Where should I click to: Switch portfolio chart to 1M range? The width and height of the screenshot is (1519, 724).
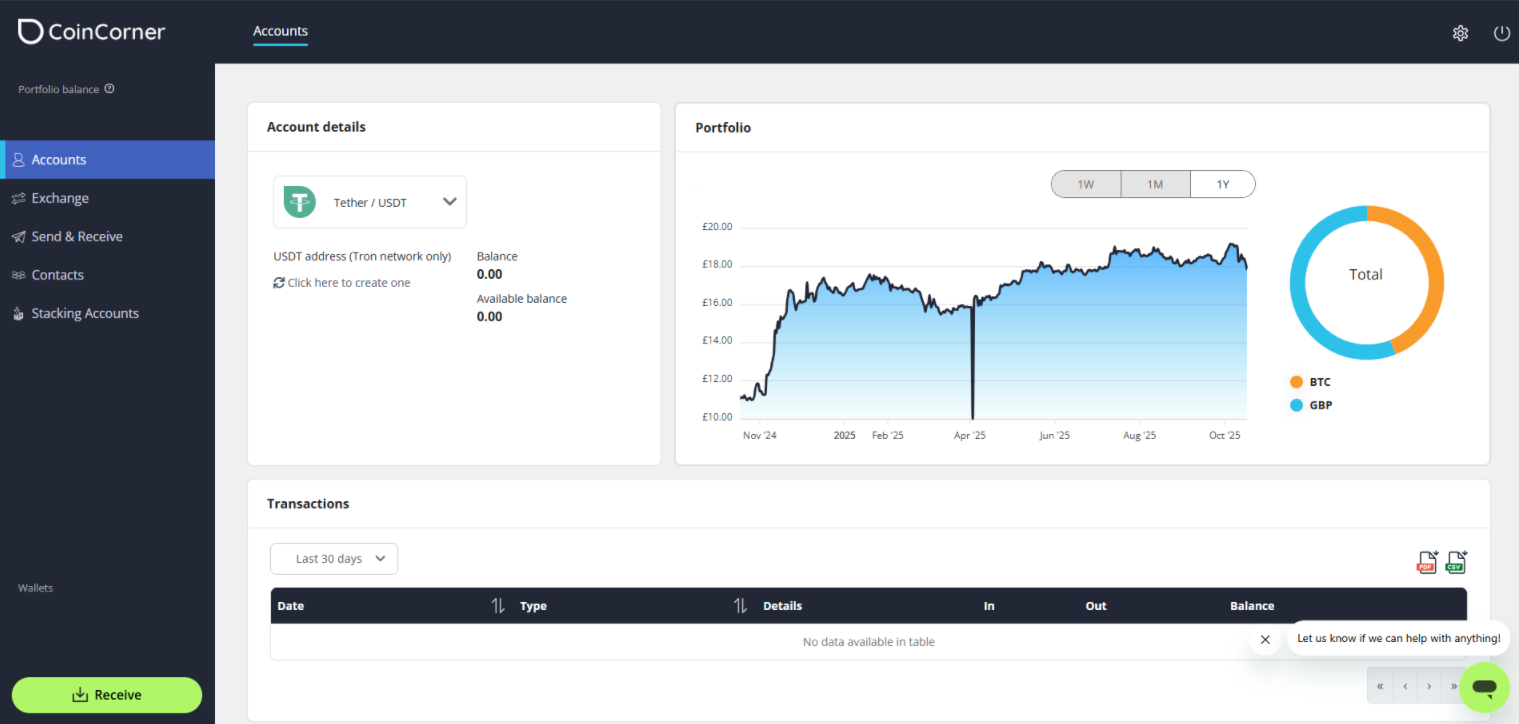click(x=1154, y=183)
